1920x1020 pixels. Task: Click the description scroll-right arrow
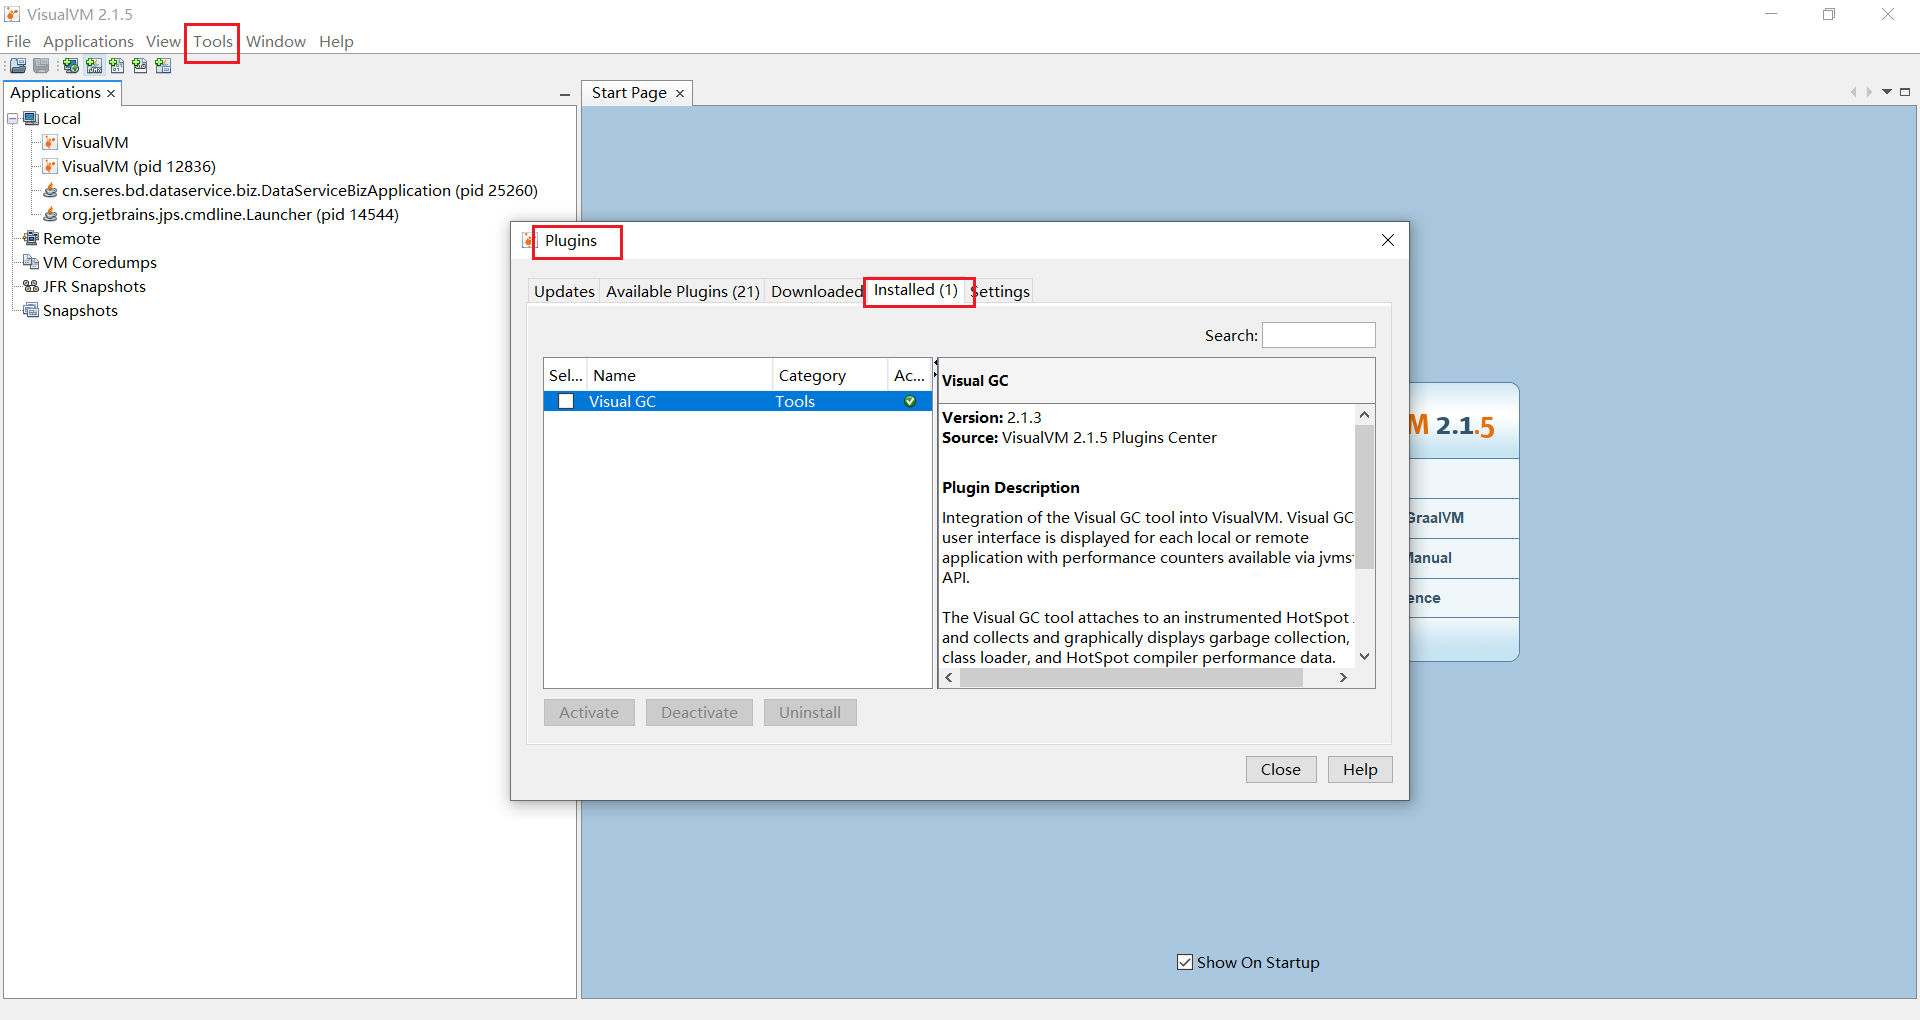(x=1344, y=678)
